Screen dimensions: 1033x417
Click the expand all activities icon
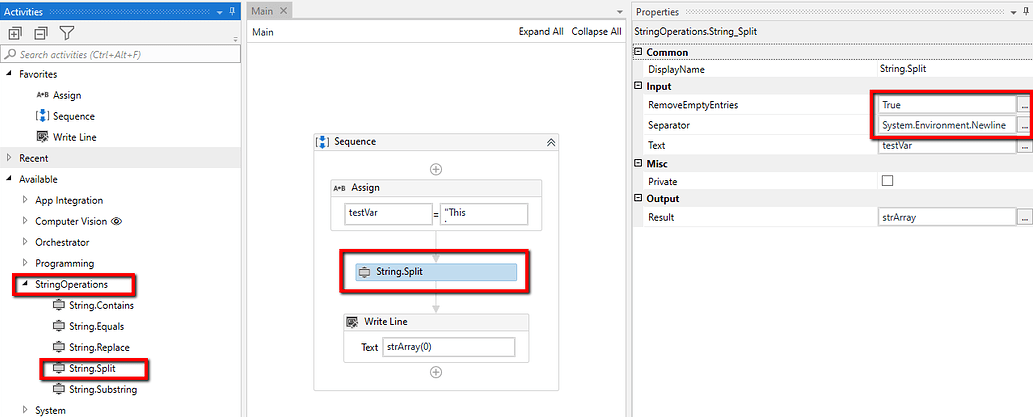click(15, 33)
